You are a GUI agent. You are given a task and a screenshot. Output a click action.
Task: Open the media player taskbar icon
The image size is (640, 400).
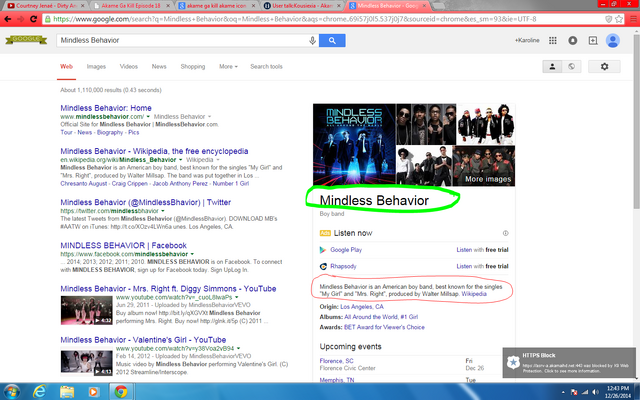[x=93, y=392]
